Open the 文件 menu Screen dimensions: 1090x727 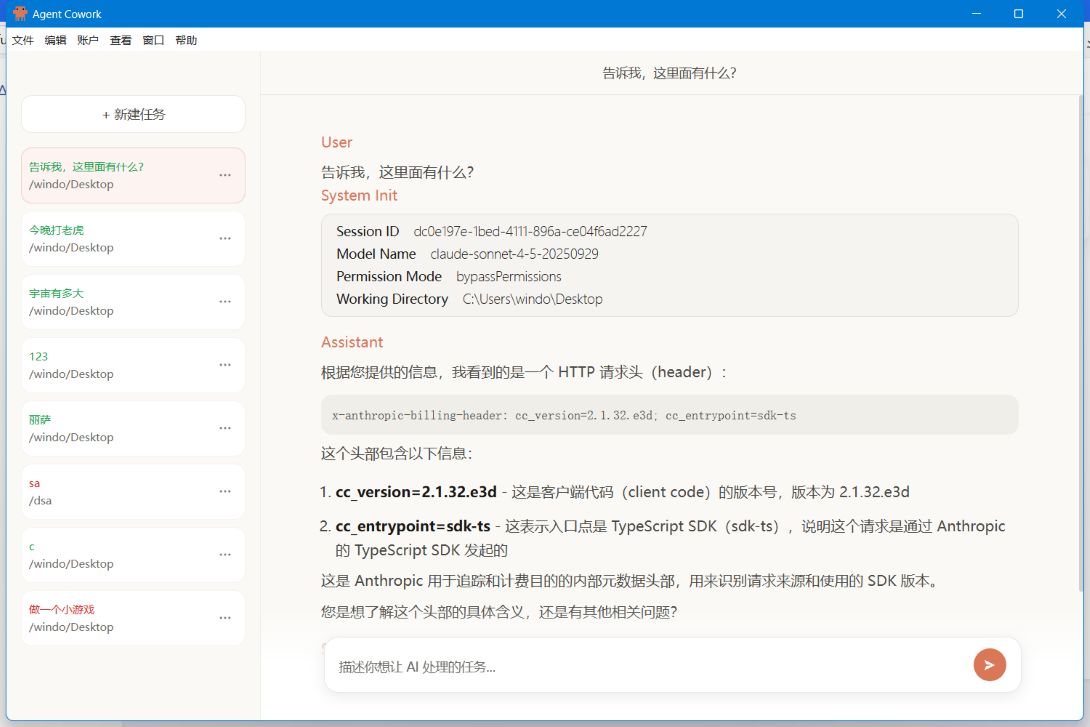[22, 40]
